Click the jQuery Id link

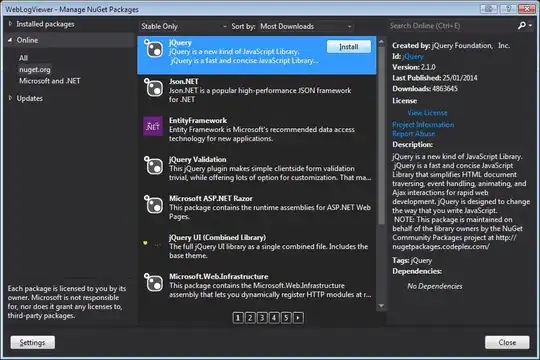[x=413, y=56]
